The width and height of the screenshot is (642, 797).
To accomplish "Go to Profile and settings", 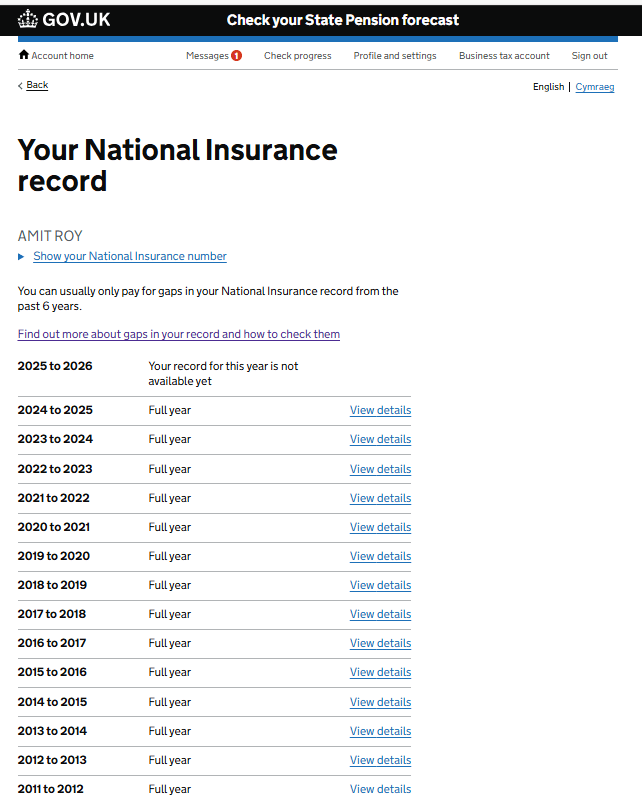I will [x=394, y=56].
